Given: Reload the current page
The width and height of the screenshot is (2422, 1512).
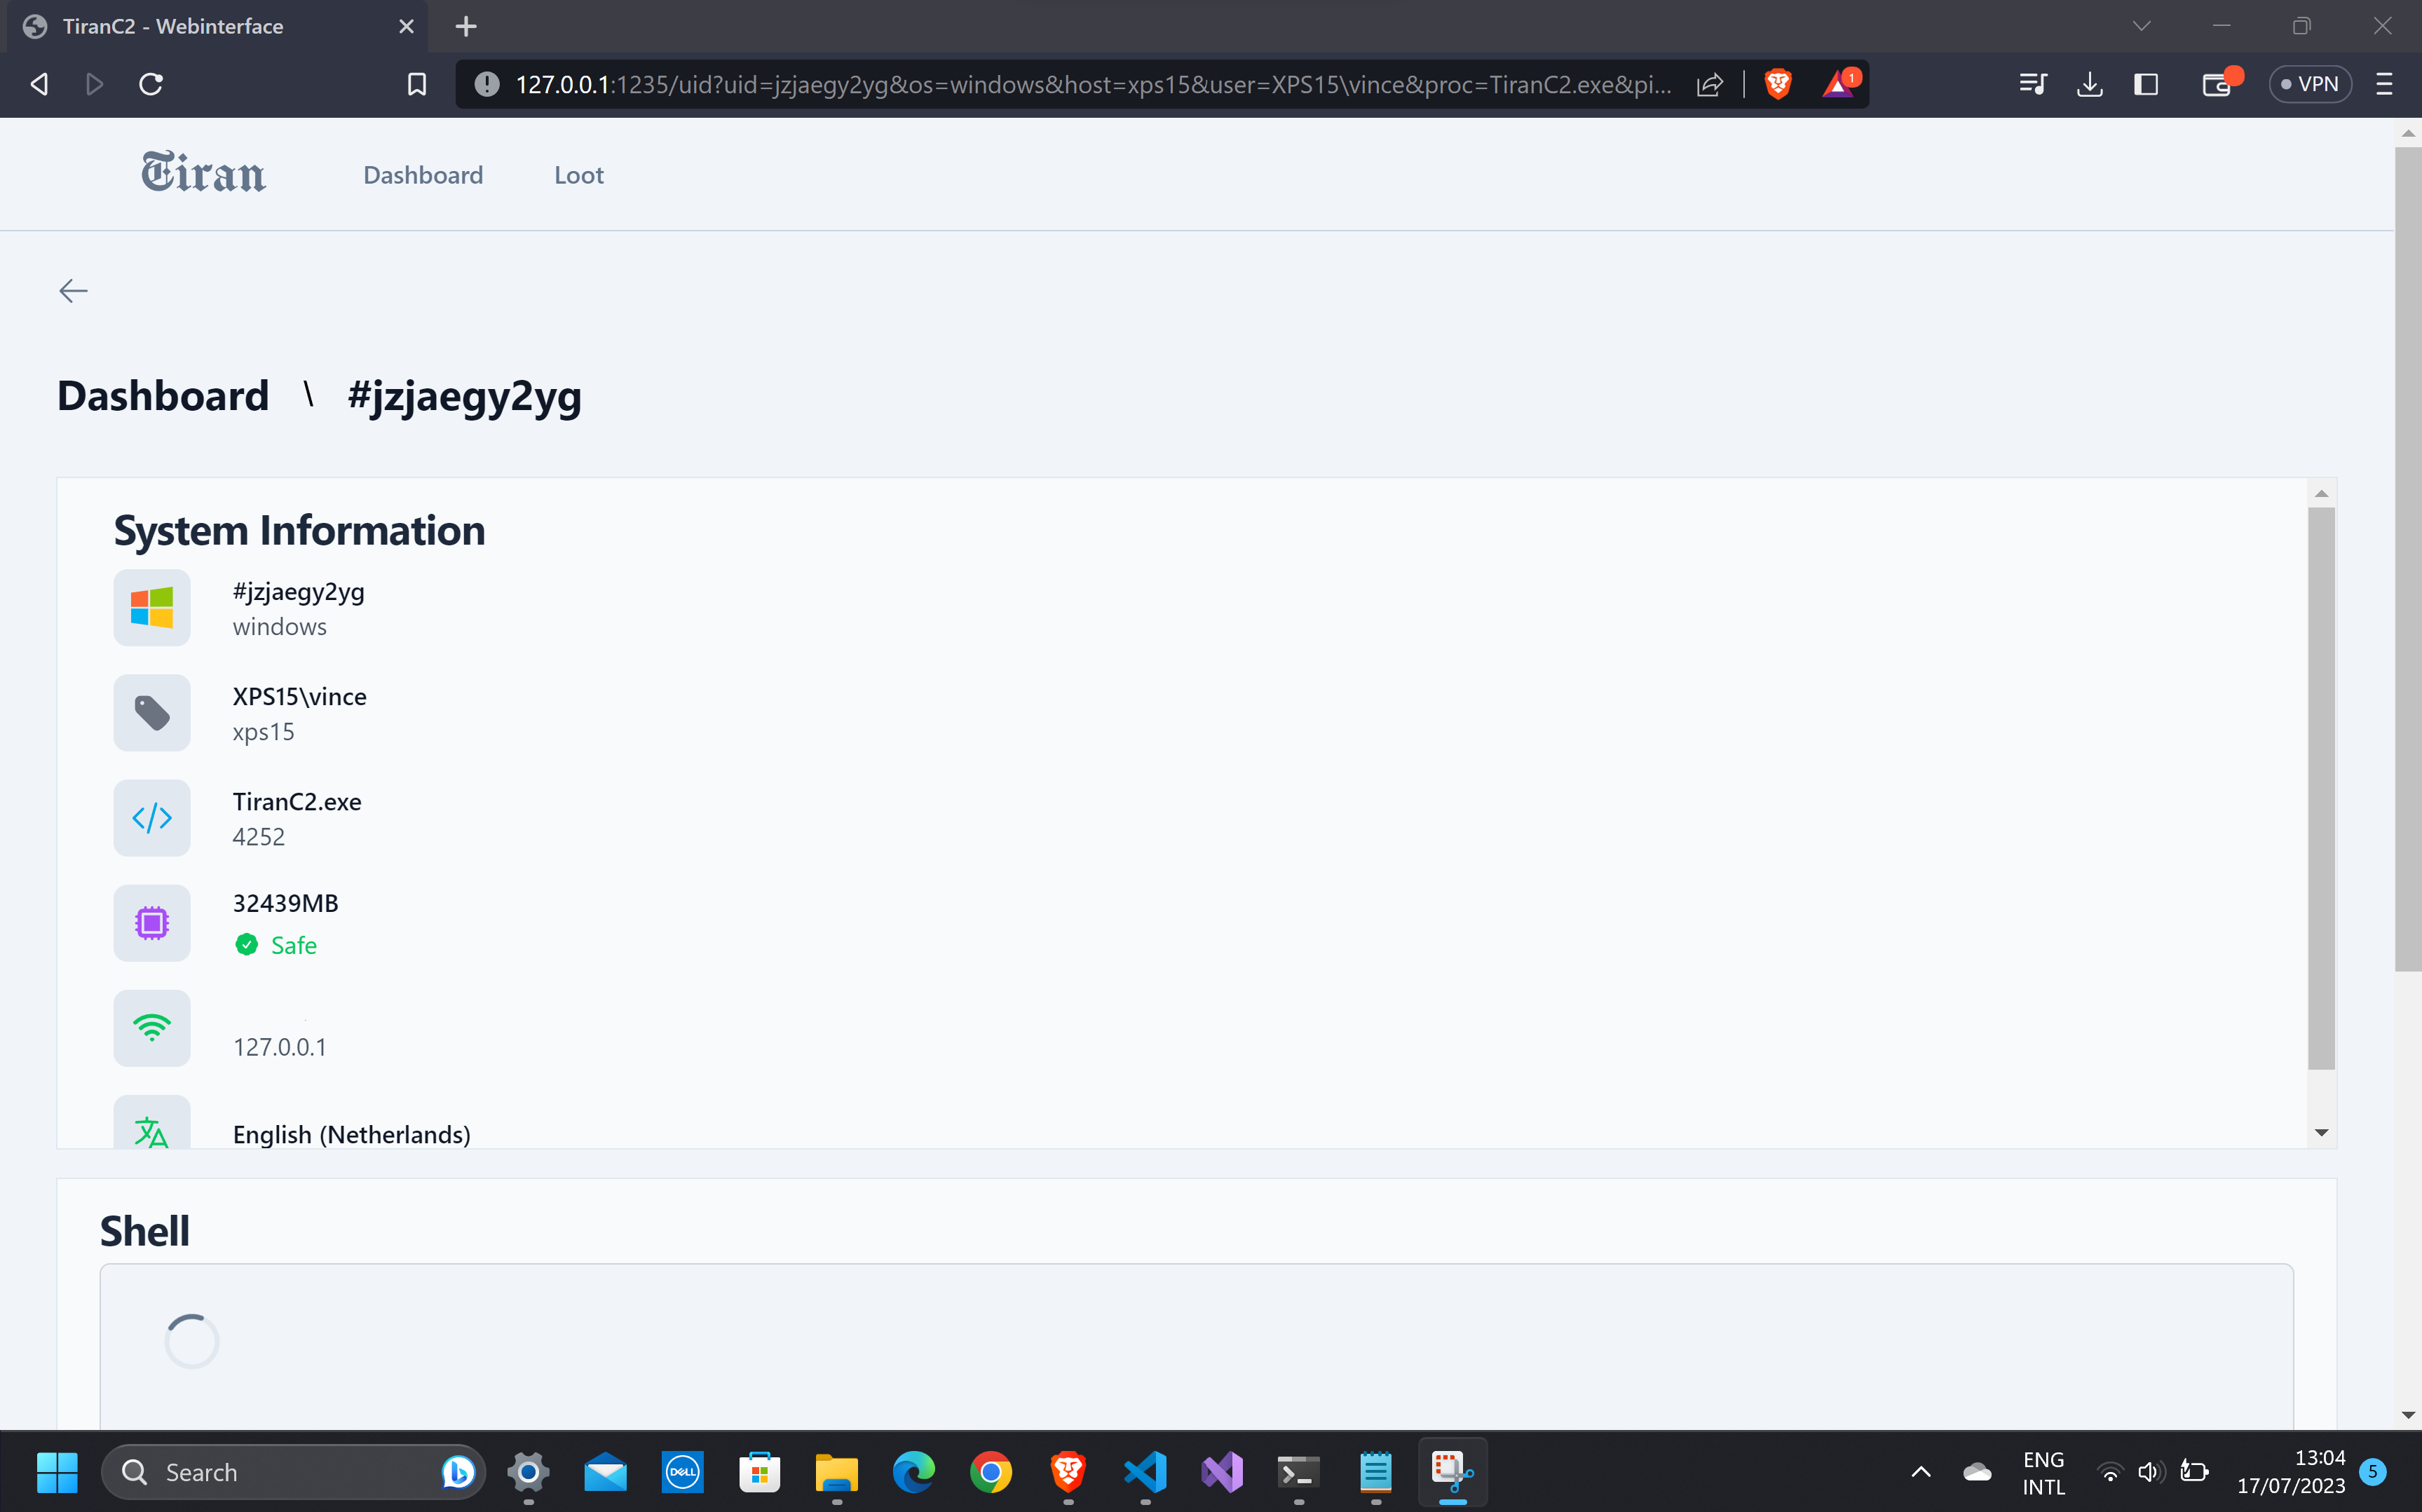Looking at the screenshot, I should point(151,84).
